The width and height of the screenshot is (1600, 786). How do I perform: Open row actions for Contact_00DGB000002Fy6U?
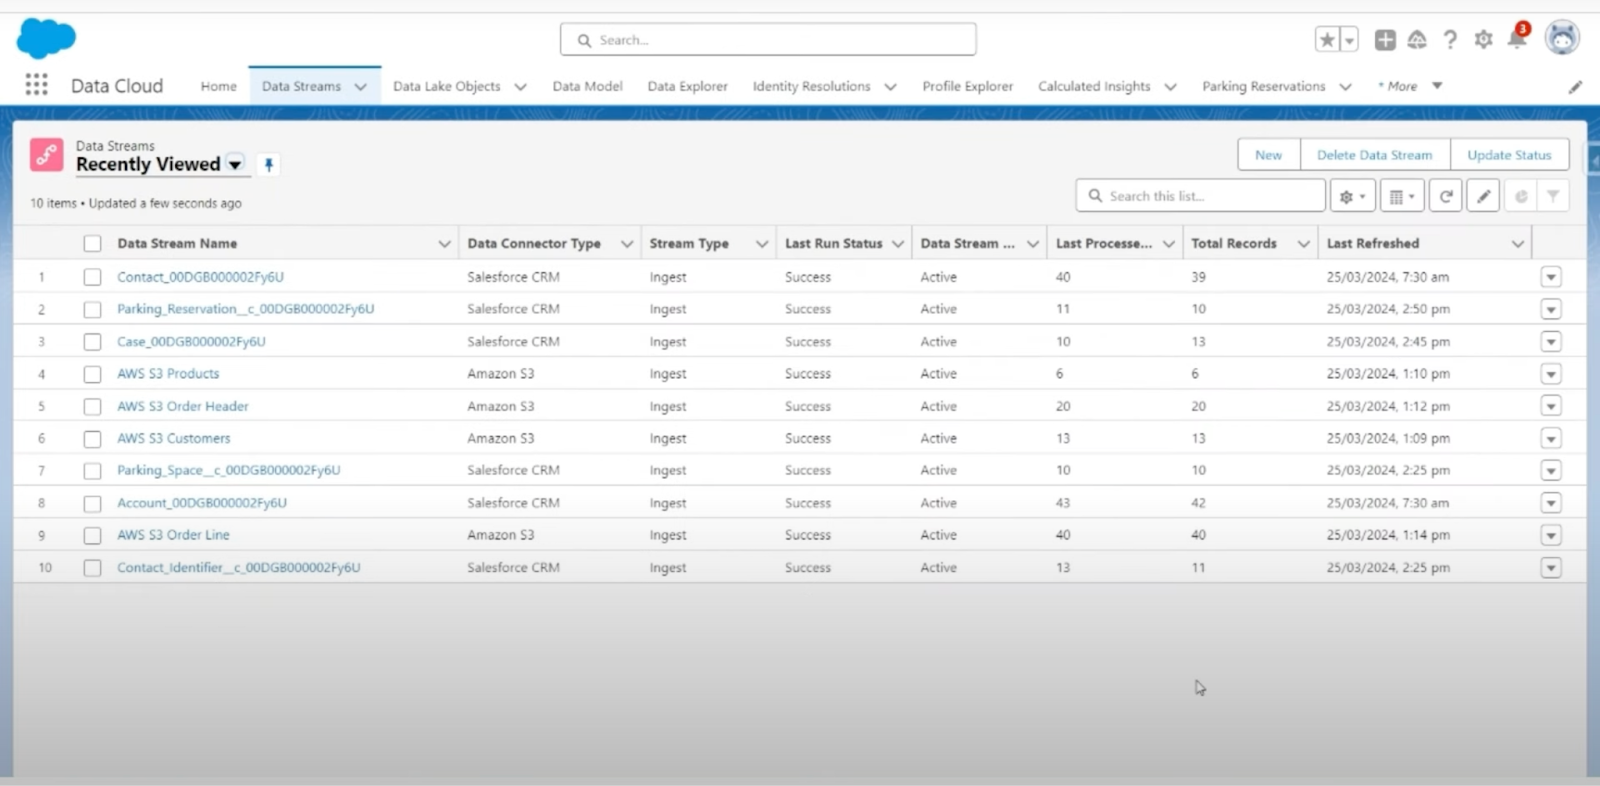[1551, 277]
